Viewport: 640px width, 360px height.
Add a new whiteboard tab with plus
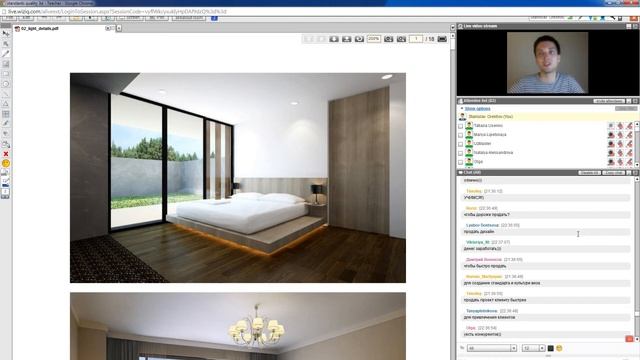pos(119,28)
